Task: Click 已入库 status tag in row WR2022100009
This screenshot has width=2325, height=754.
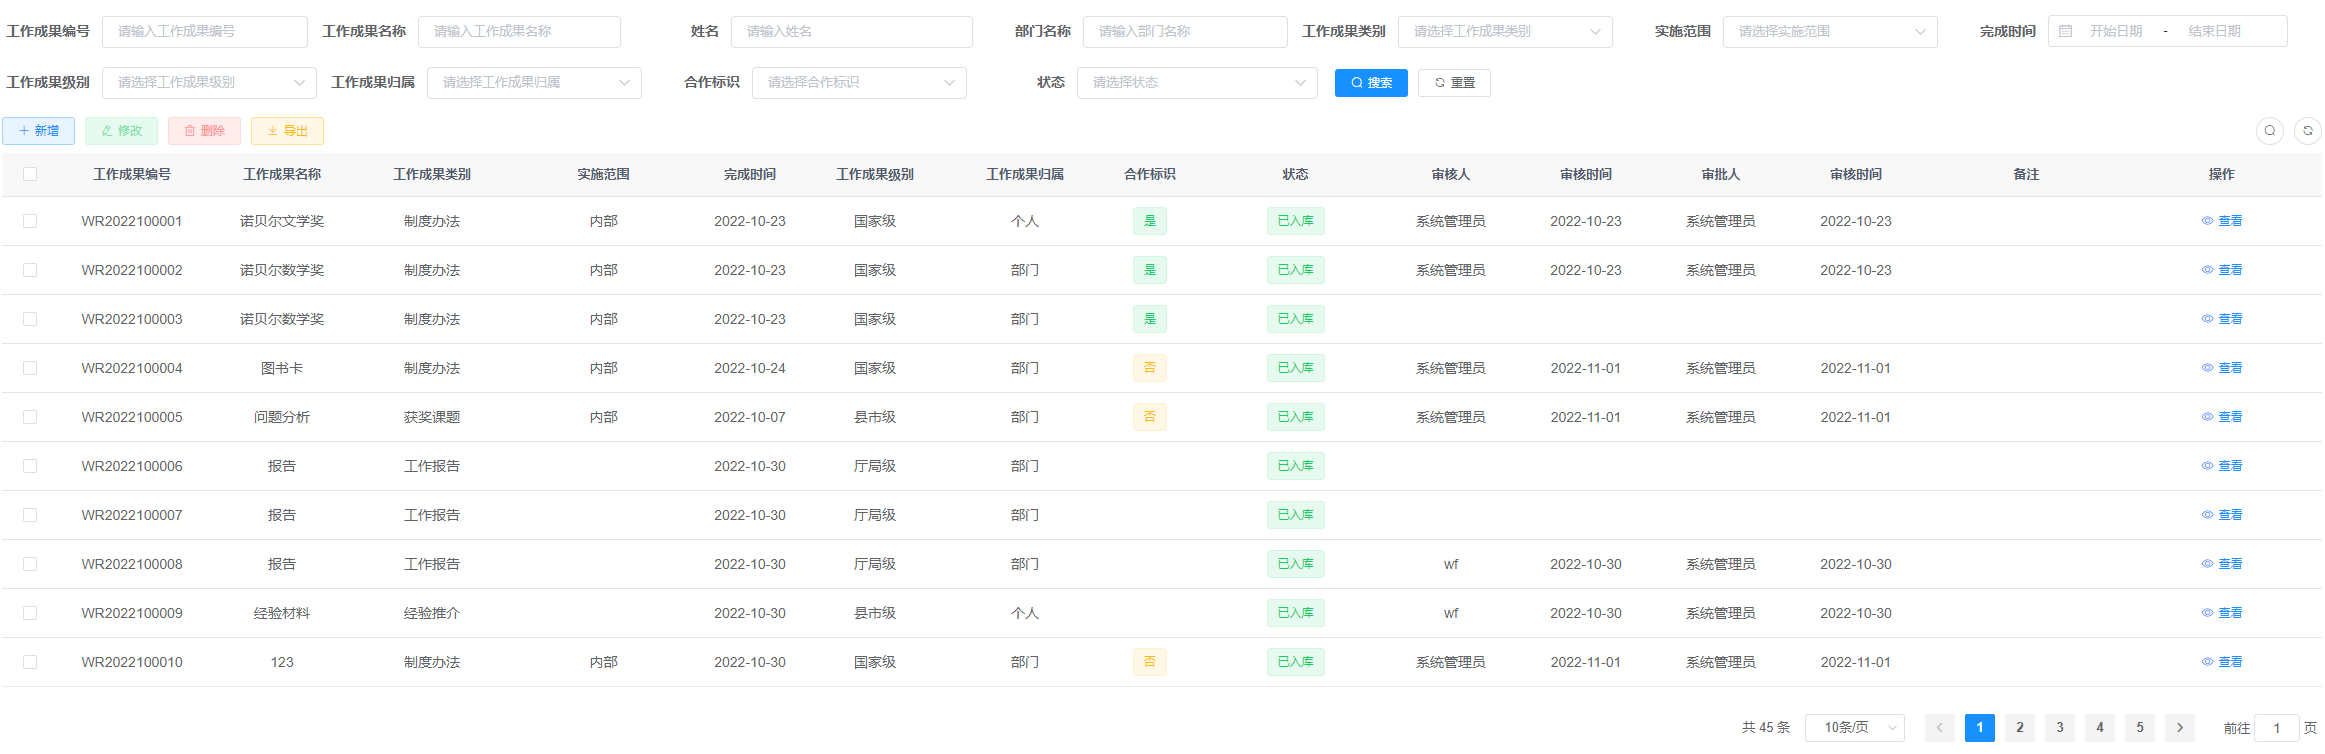Action: tap(1295, 613)
